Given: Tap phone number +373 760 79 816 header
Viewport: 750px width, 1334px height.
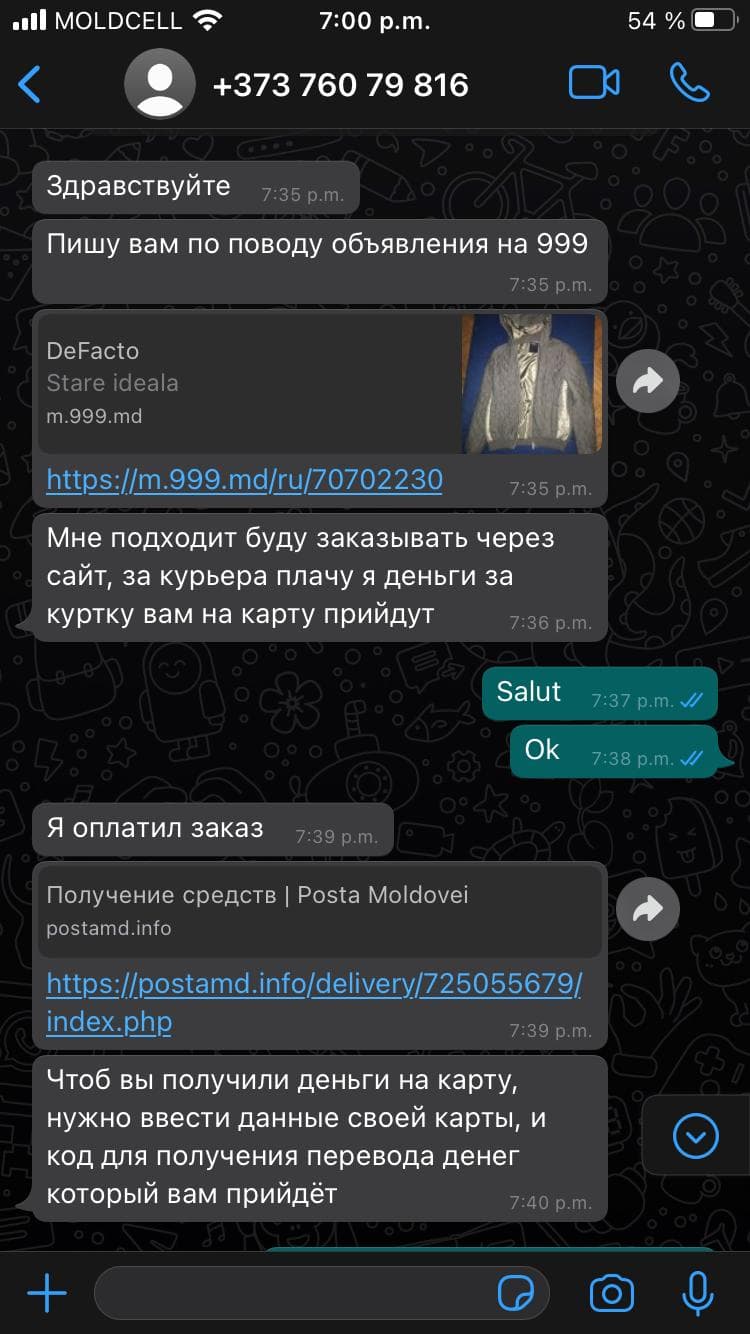Looking at the screenshot, I should click(341, 85).
